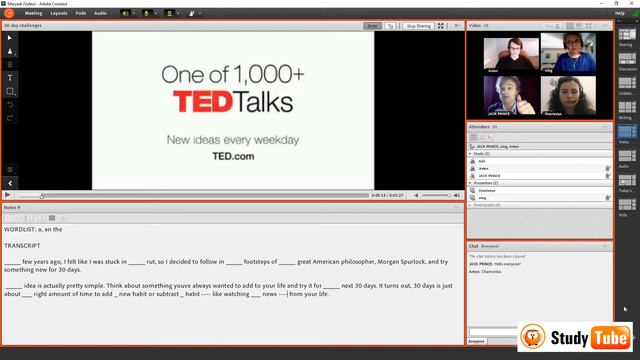This screenshot has height=360, width=640.
Task: Open the webcam options dropdown arrow
Action: click(x=178, y=13)
